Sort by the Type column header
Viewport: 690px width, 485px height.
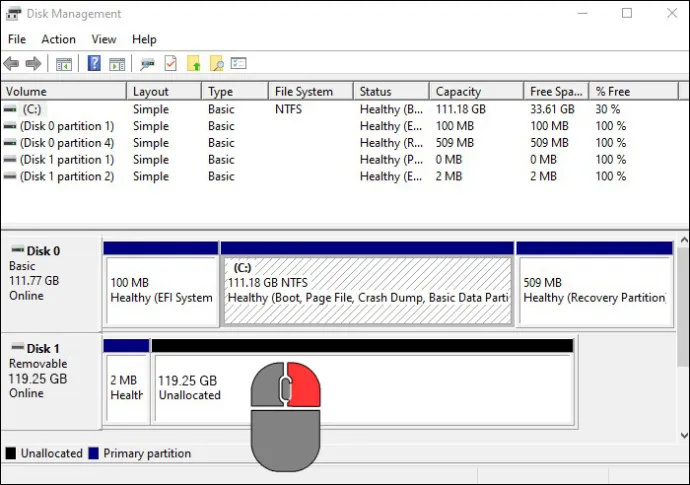(235, 92)
